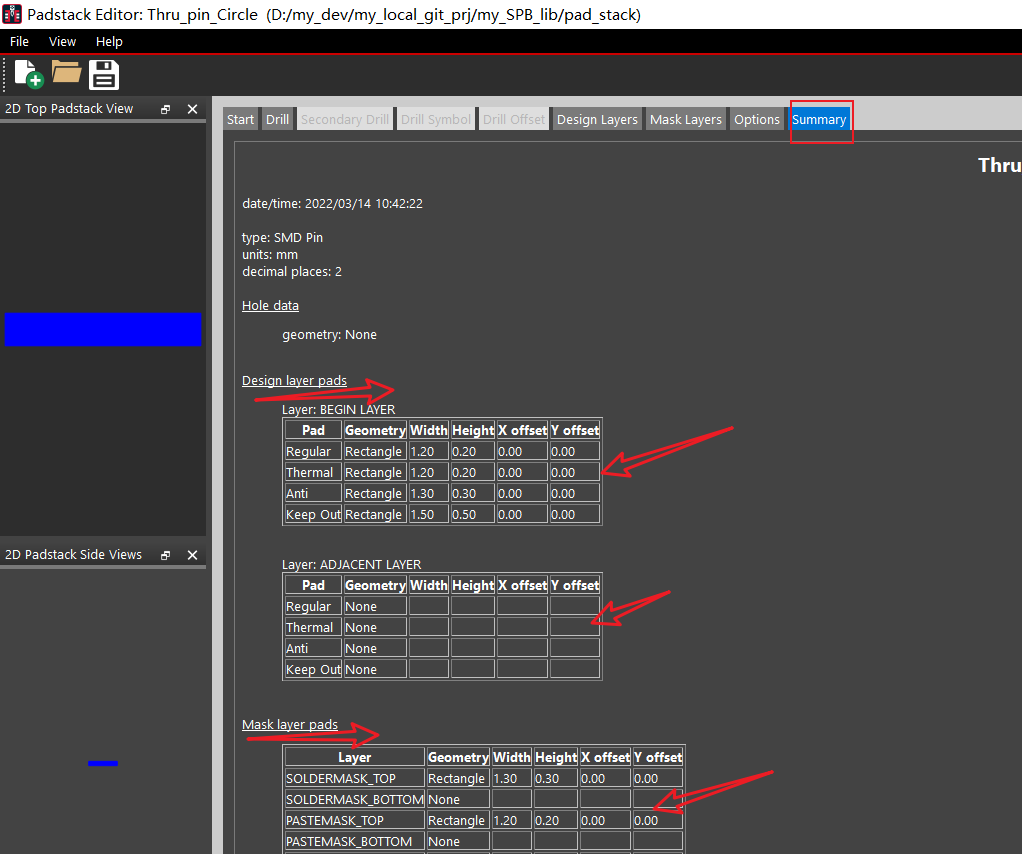Image resolution: width=1022 pixels, height=854 pixels.
Task: Open an existing padstack via the folder icon
Action: 65,74
